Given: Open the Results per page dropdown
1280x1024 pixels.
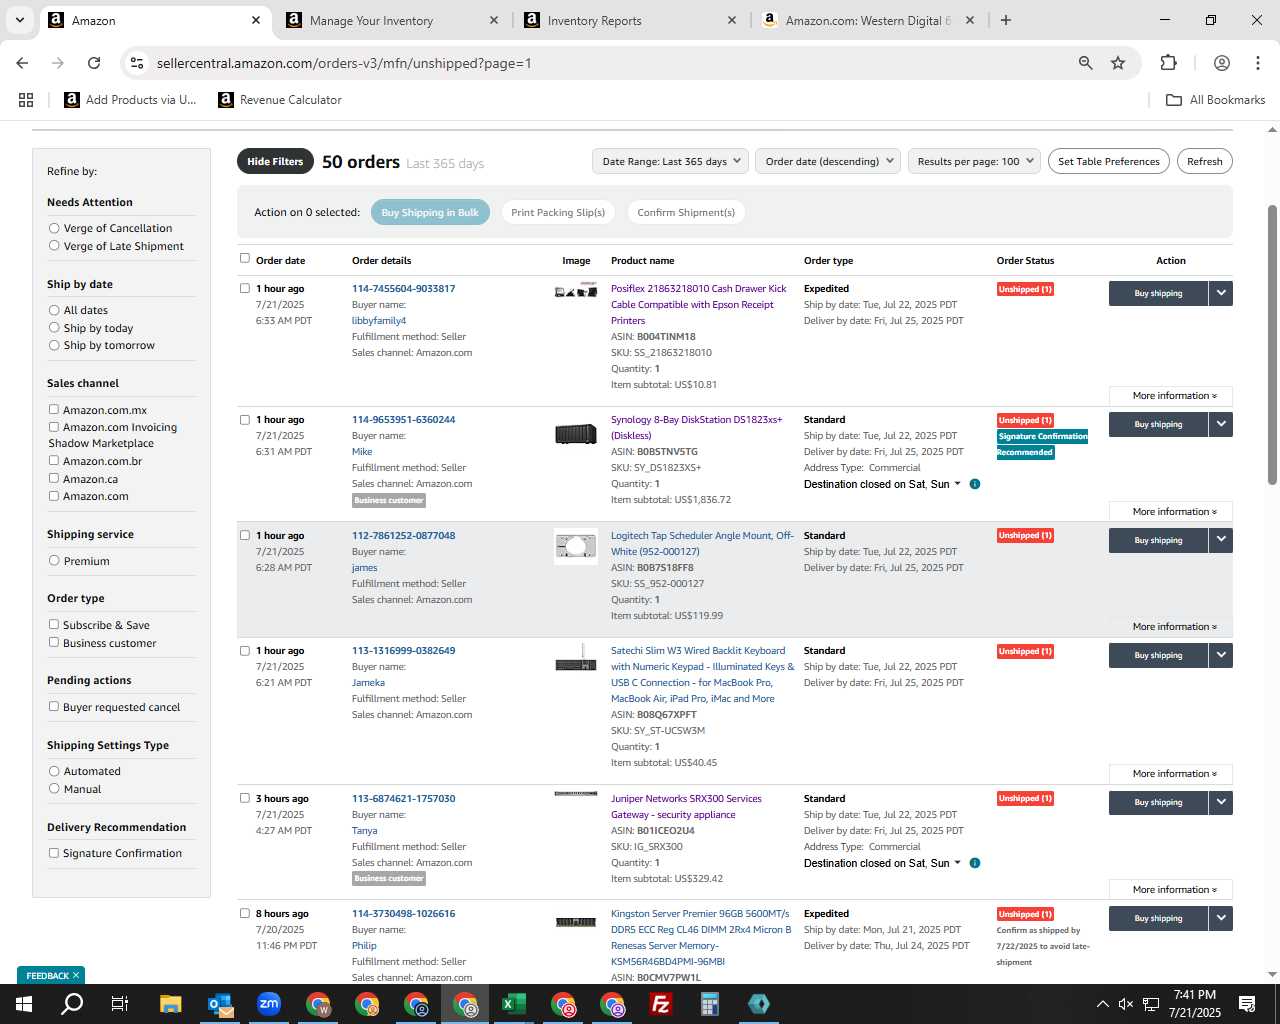Looking at the screenshot, I should 975,161.
